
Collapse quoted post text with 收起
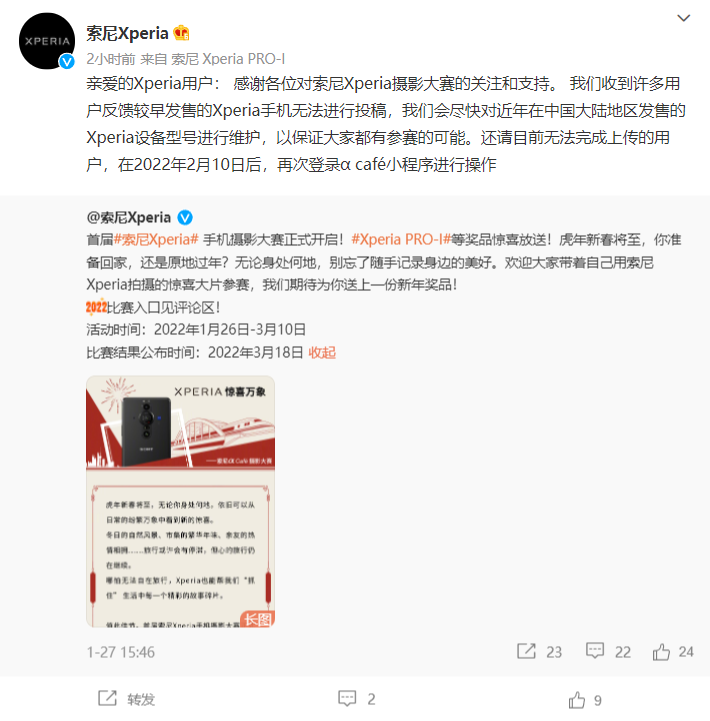tap(322, 353)
